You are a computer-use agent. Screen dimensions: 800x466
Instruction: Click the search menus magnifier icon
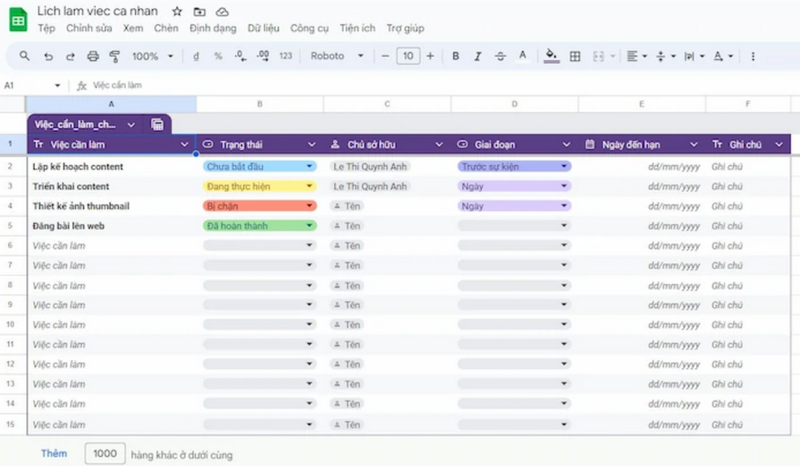pyautogui.click(x=24, y=57)
